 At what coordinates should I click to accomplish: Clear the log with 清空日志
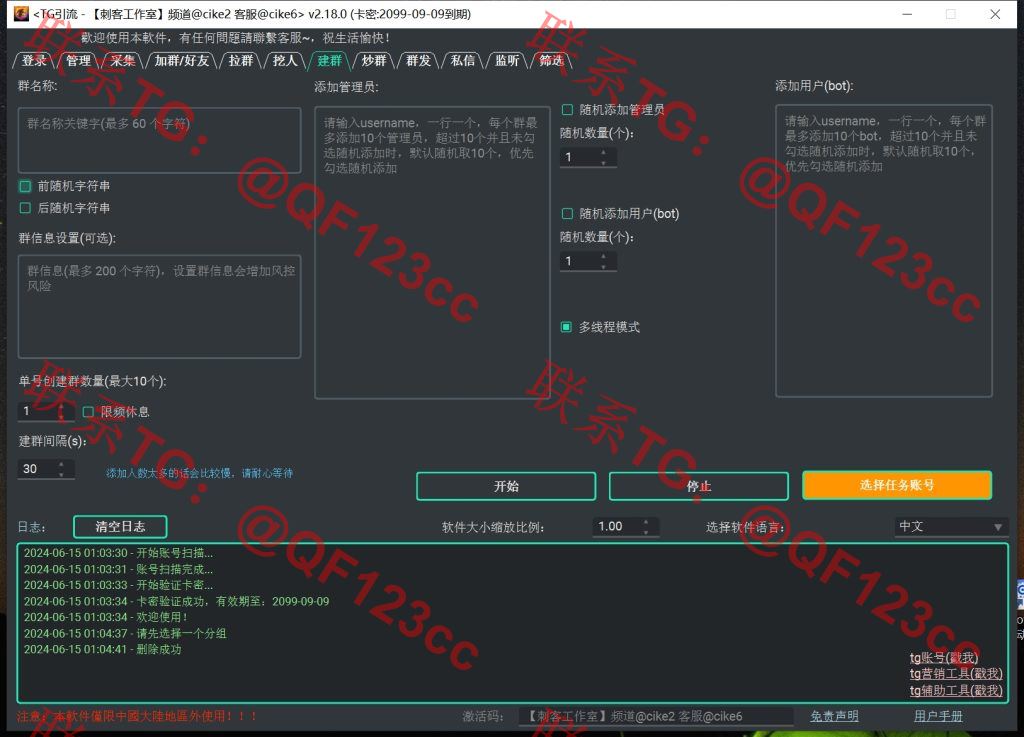[x=120, y=527]
